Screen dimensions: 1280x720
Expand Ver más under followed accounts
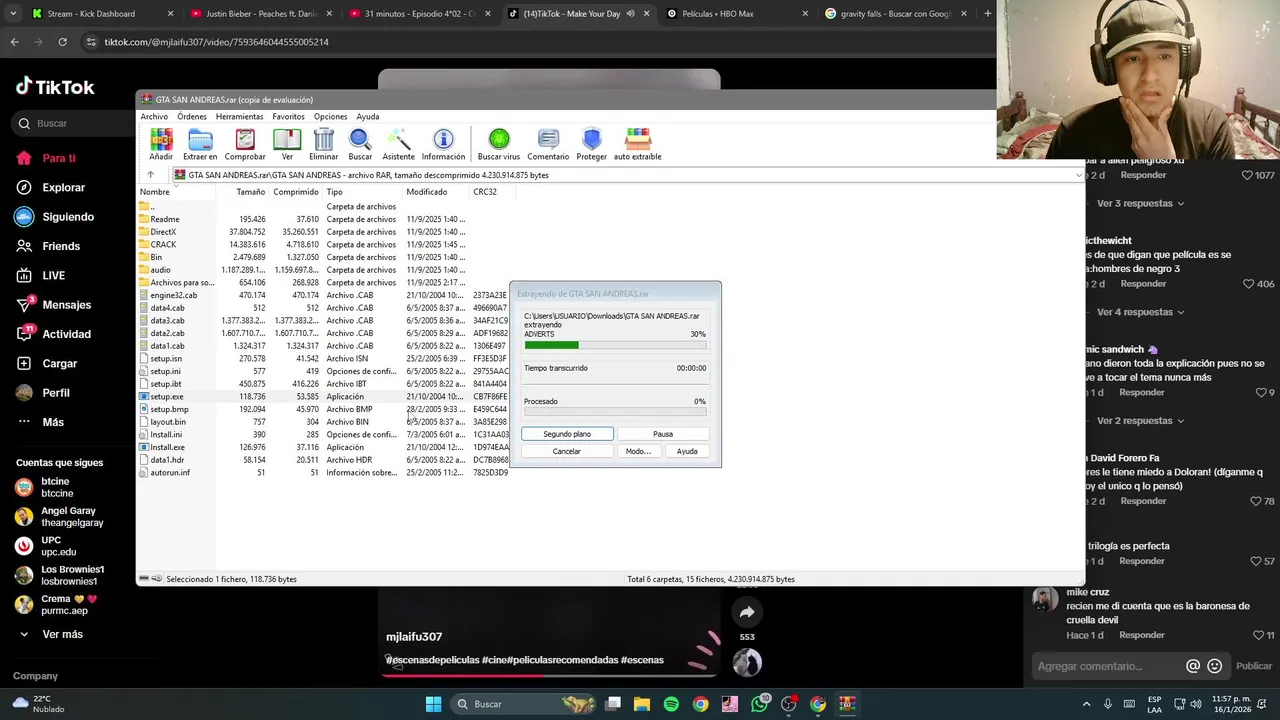(52, 634)
